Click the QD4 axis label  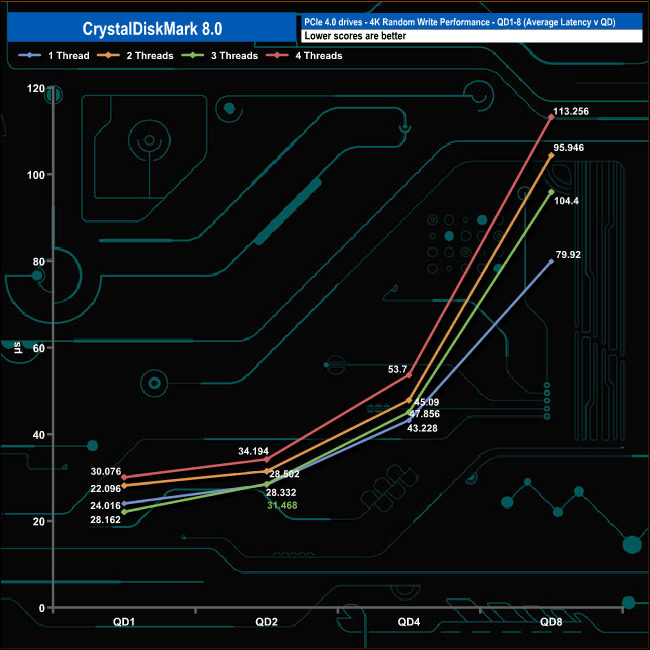click(x=409, y=622)
